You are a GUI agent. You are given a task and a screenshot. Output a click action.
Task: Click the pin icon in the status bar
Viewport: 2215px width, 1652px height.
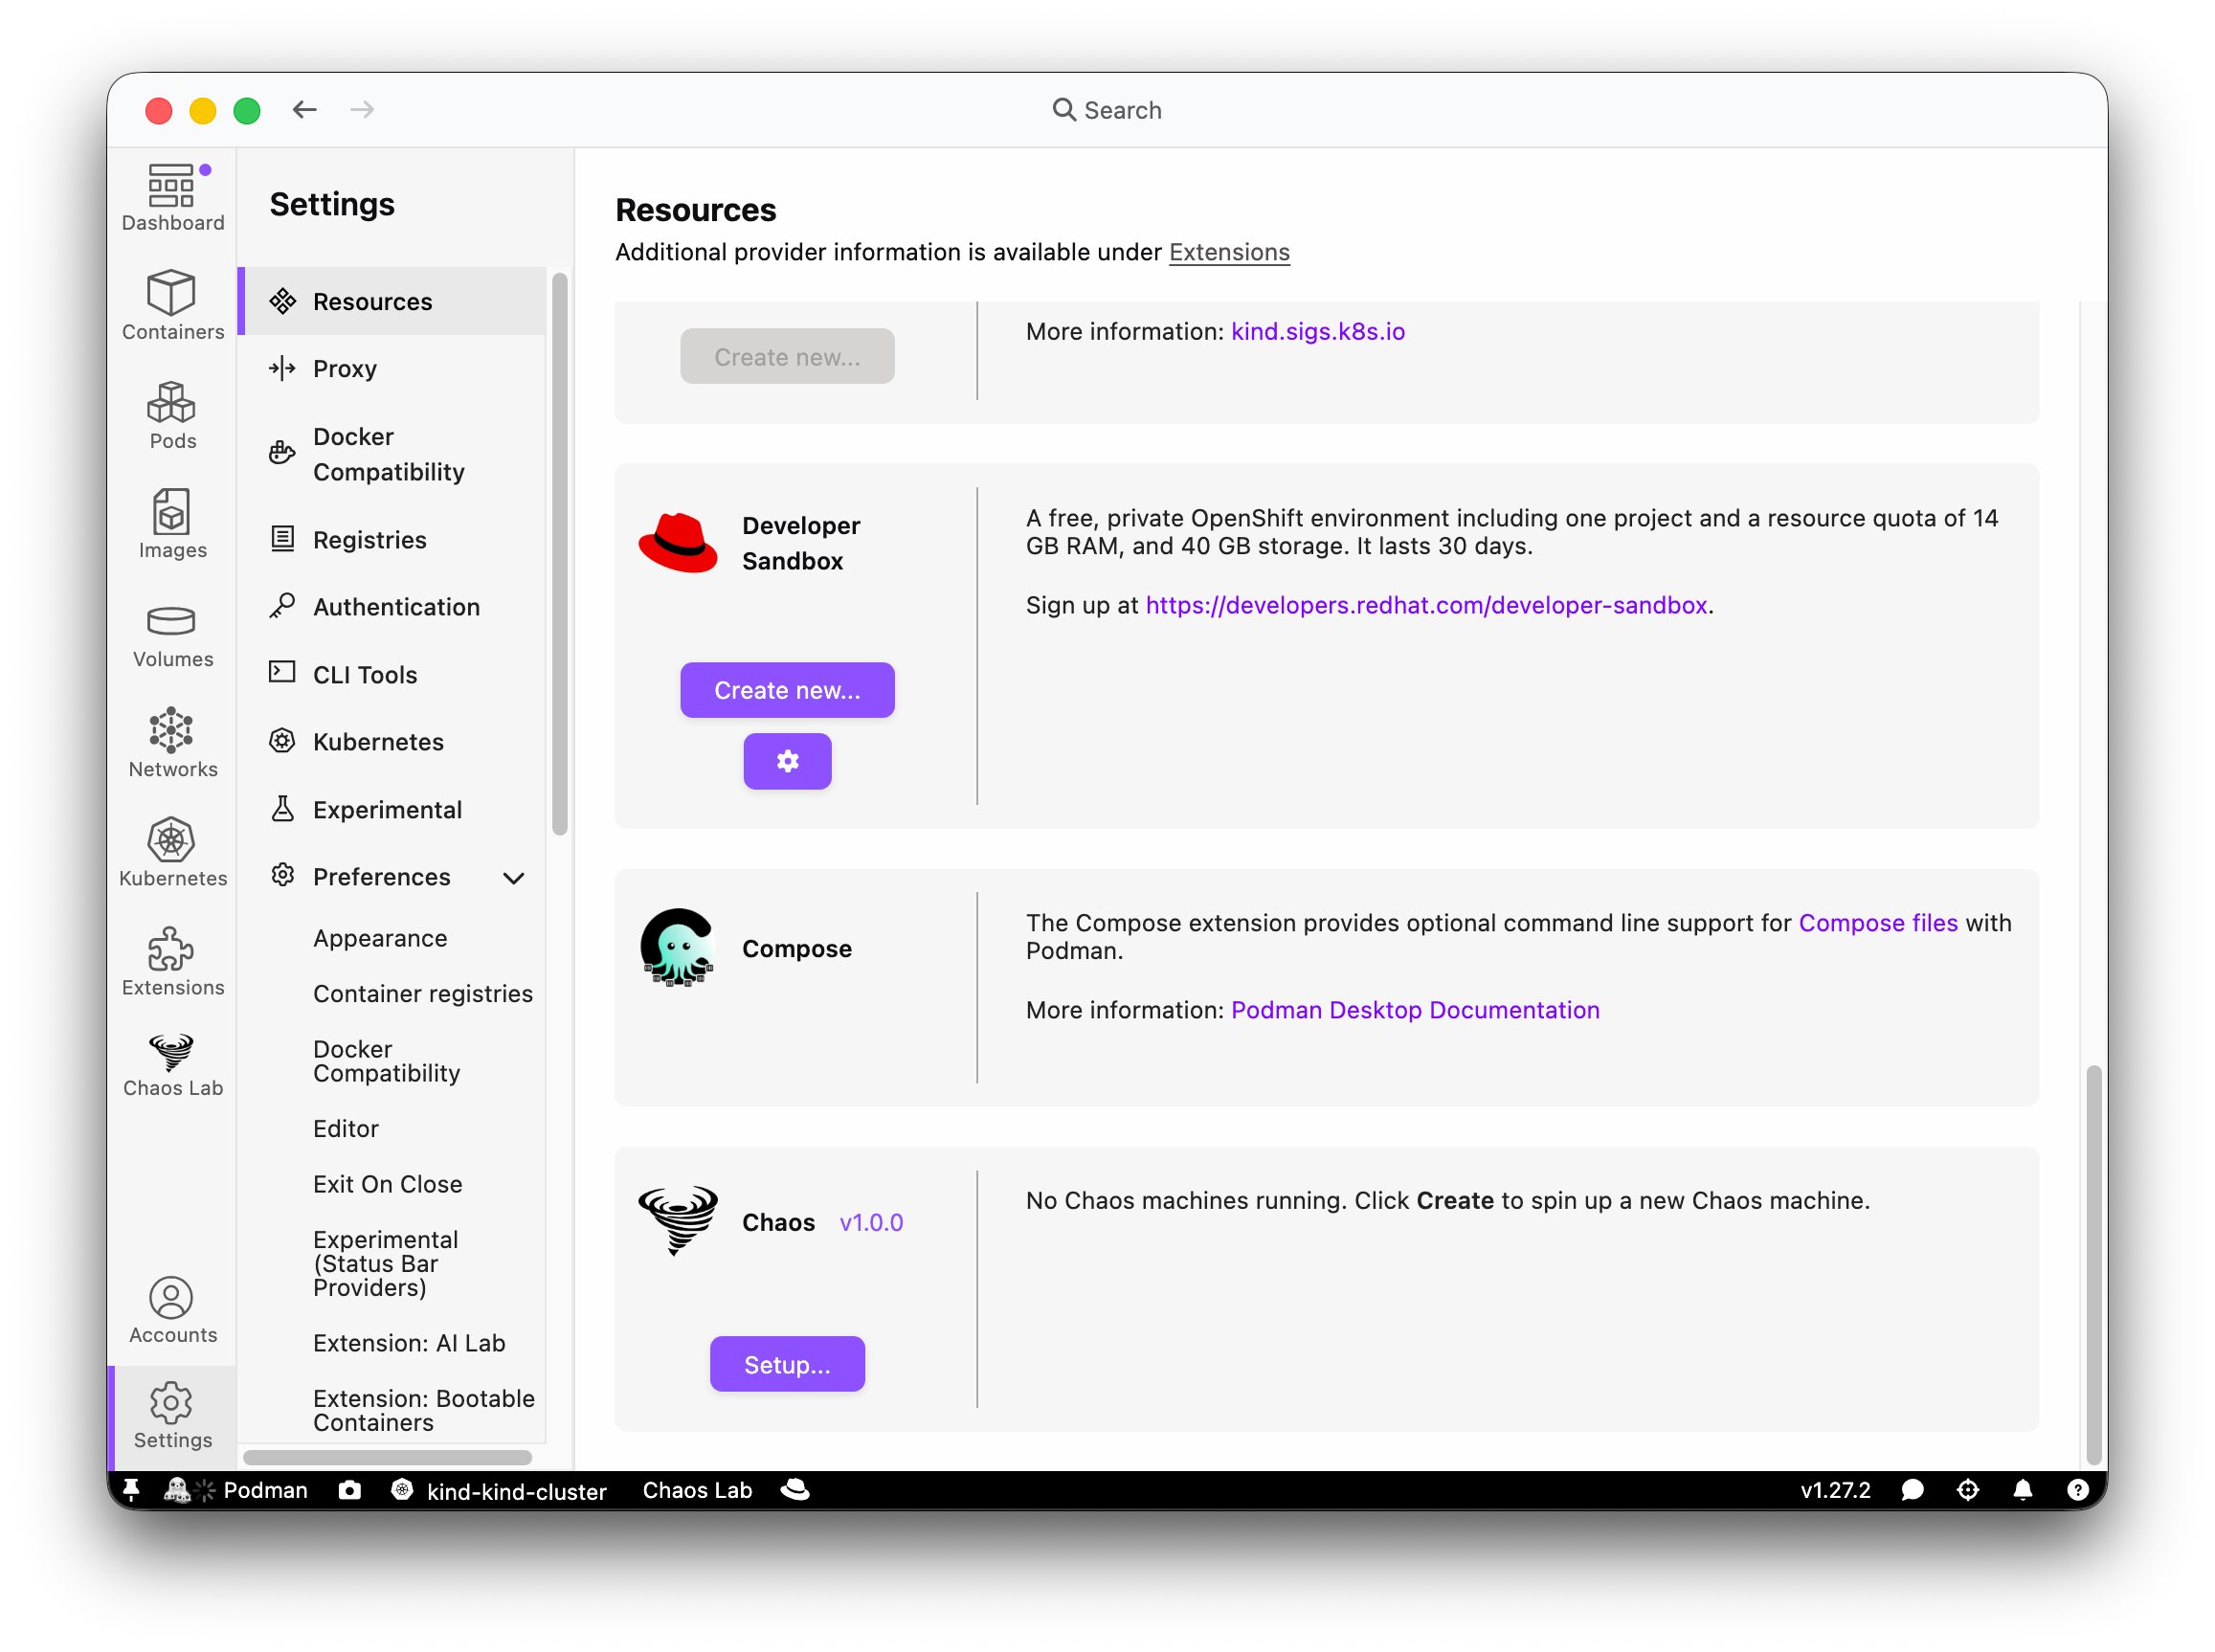[131, 1490]
